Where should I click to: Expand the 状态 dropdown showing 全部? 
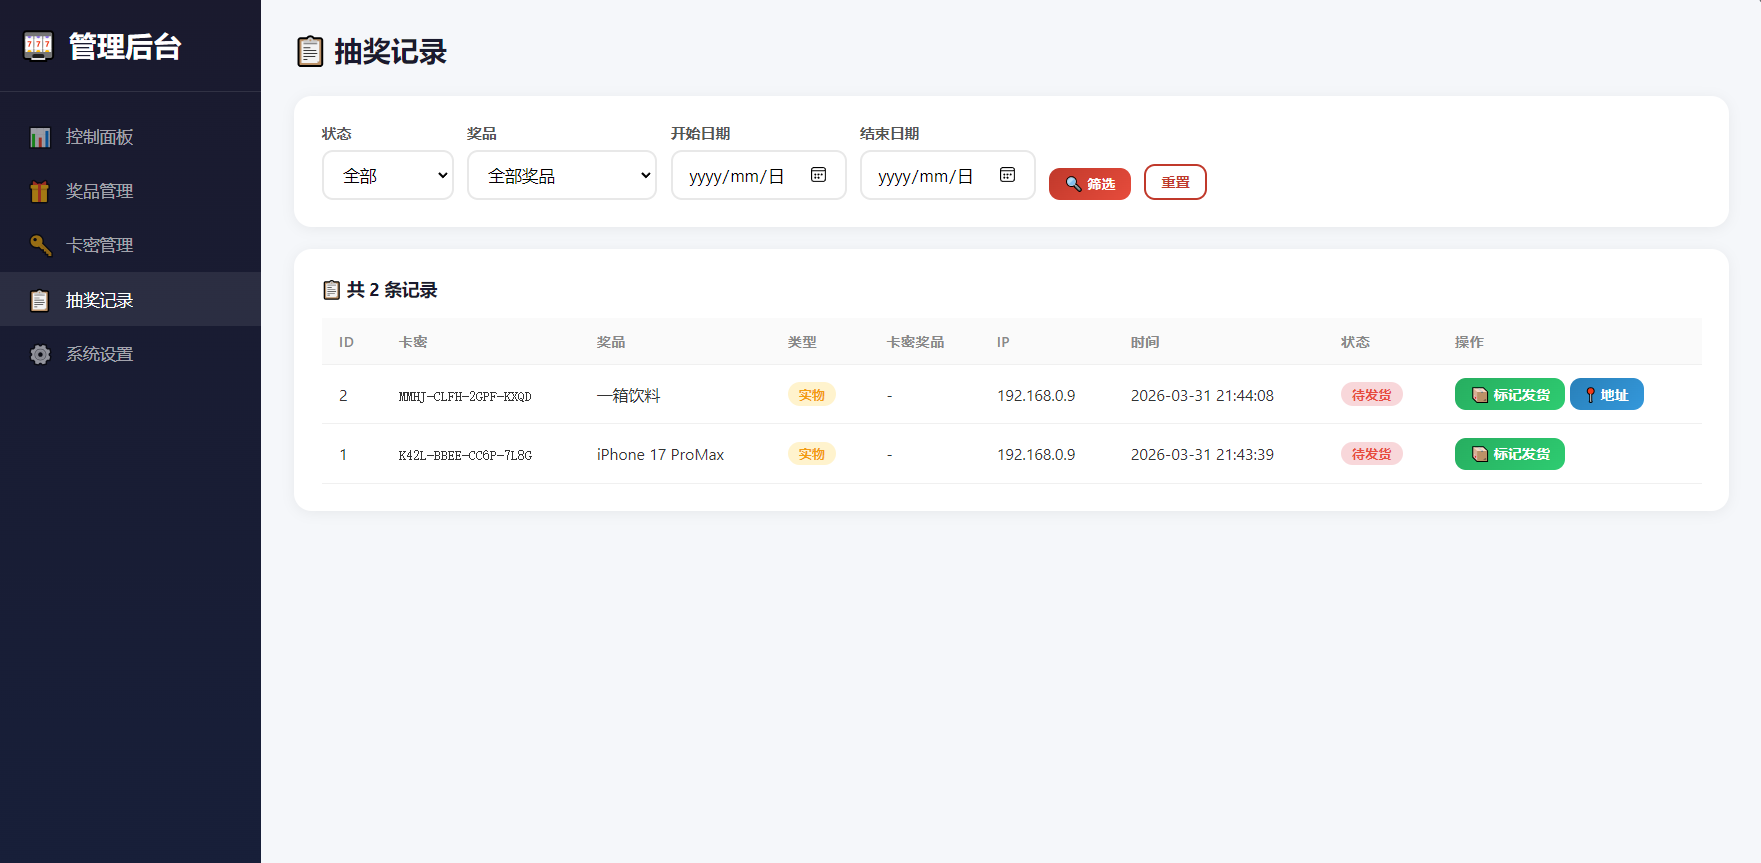pyautogui.click(x=388, y=176)
